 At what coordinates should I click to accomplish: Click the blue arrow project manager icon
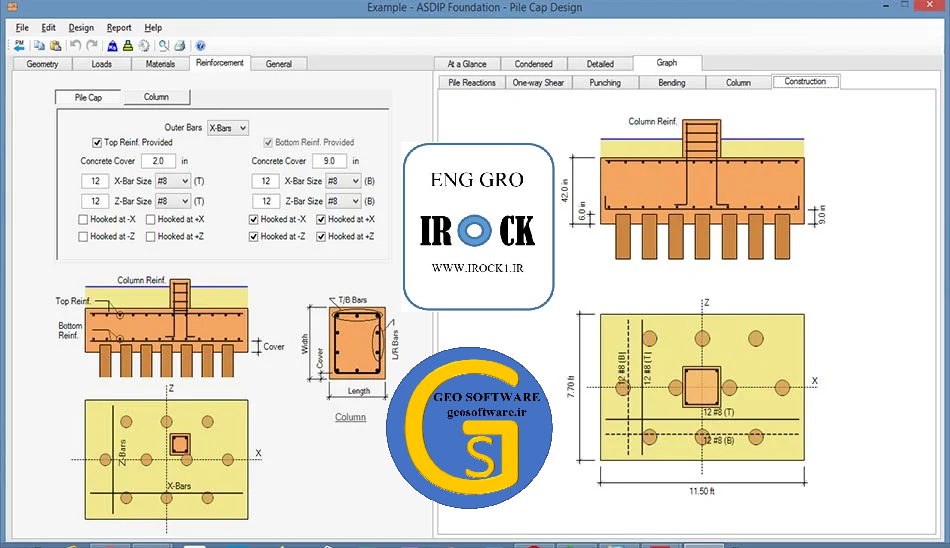coord(19,46)
